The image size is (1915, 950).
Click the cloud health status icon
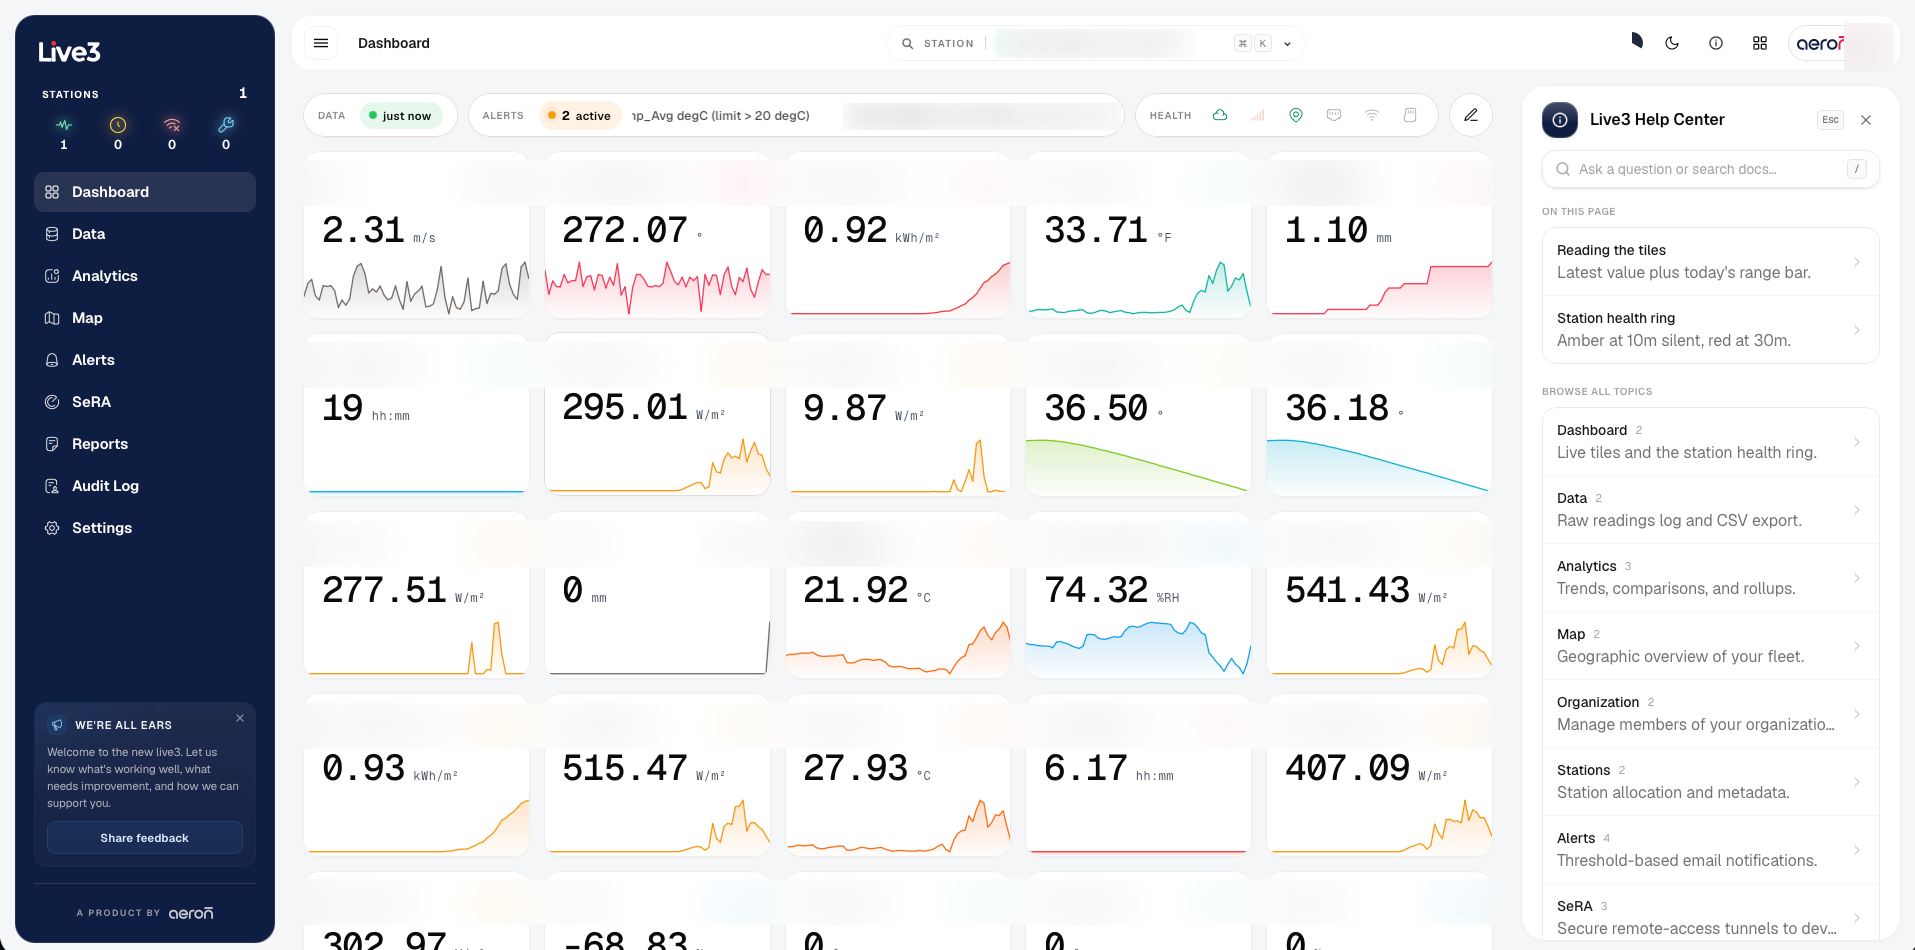click(1220, 115)
